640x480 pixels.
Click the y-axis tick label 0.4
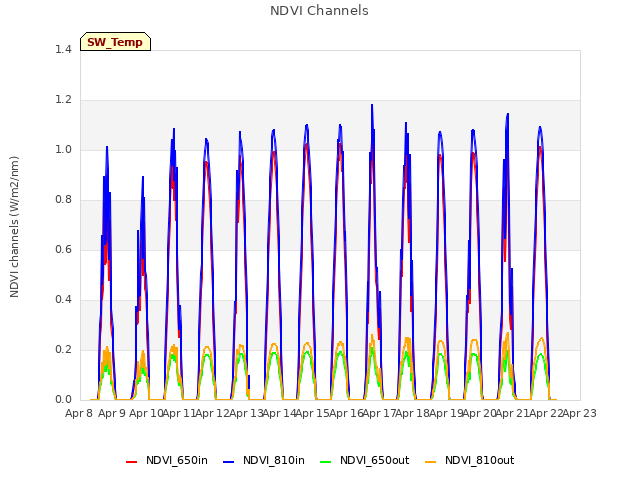click(63, 300)
